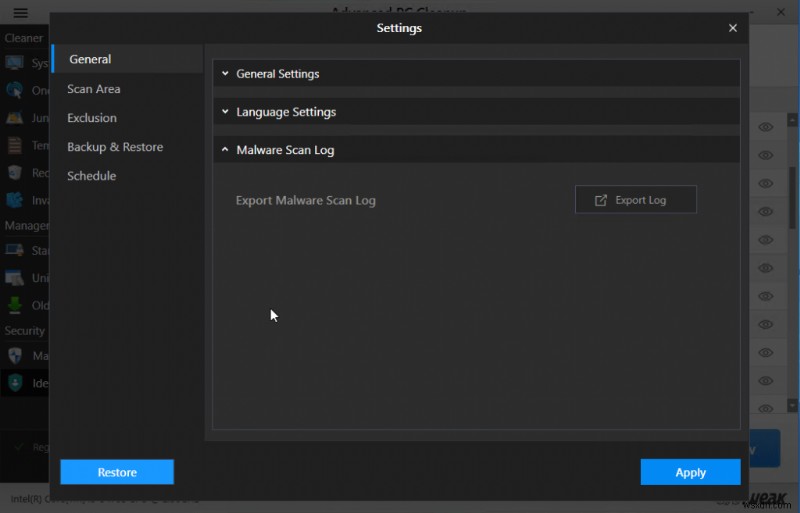Open hamburger menu in main window
Image resolution: width=800 pixels, height=513 pixels.
pyautogui.click(x=20, y=12)
